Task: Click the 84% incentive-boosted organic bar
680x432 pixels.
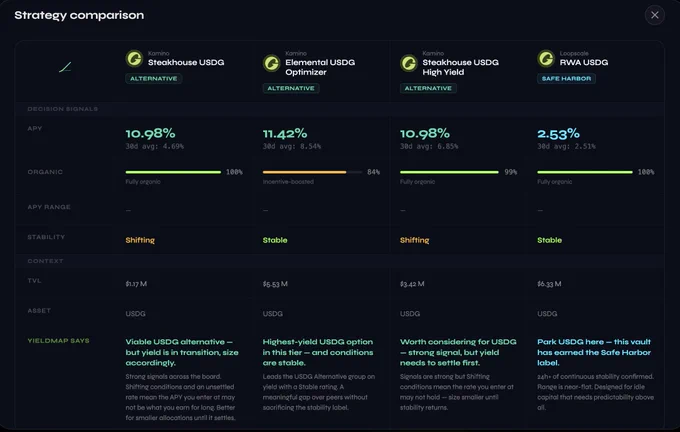Action: click(312, 172)
